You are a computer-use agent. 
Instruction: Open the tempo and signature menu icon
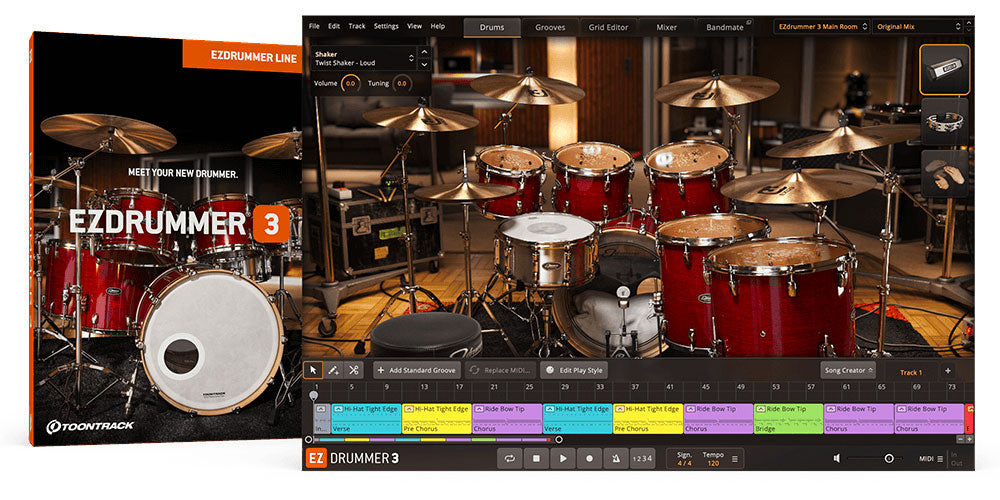point(735,459)
